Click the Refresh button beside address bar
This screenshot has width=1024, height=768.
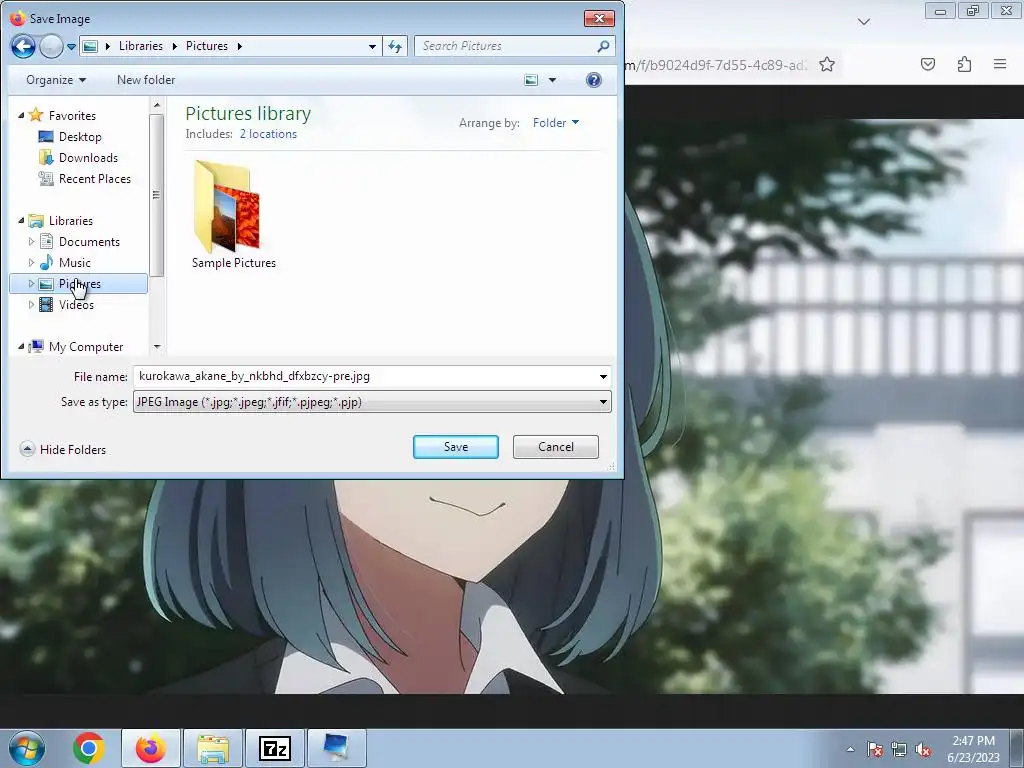(x=395, y=46)
